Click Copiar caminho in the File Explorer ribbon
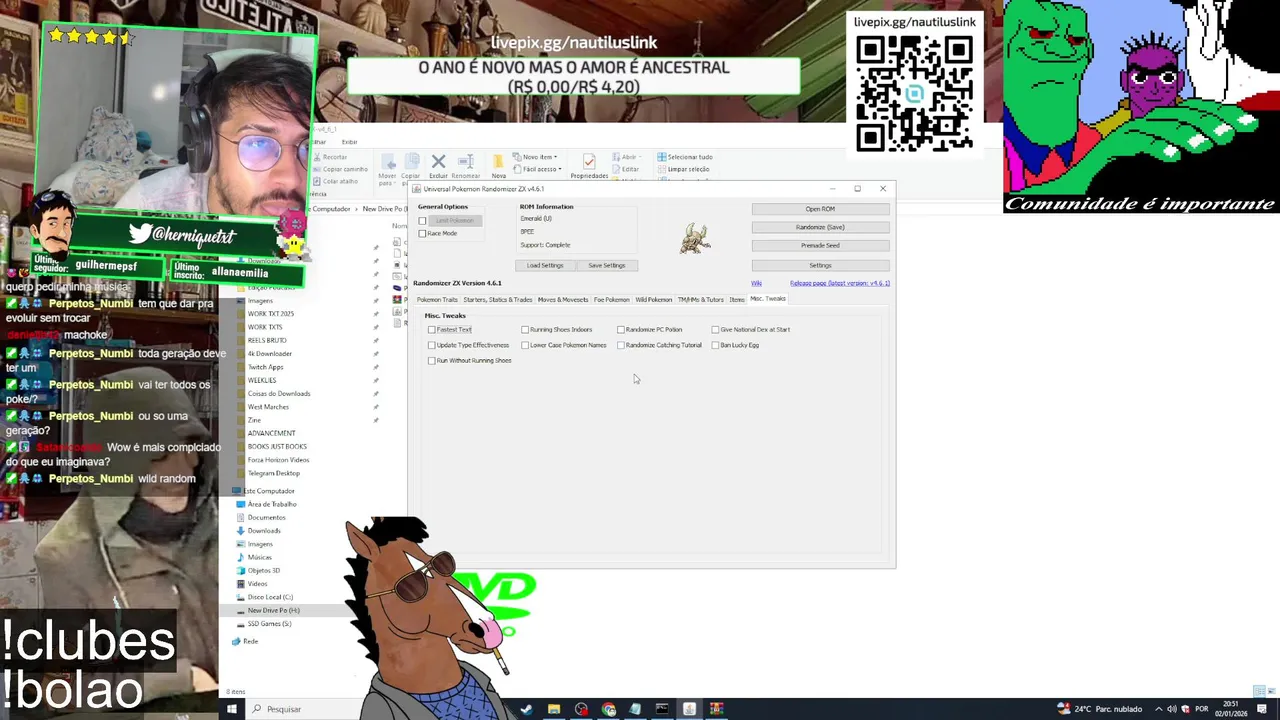The height and width of the screenshot is (720, 1280). pyautogui.click(x=339, y=169)
